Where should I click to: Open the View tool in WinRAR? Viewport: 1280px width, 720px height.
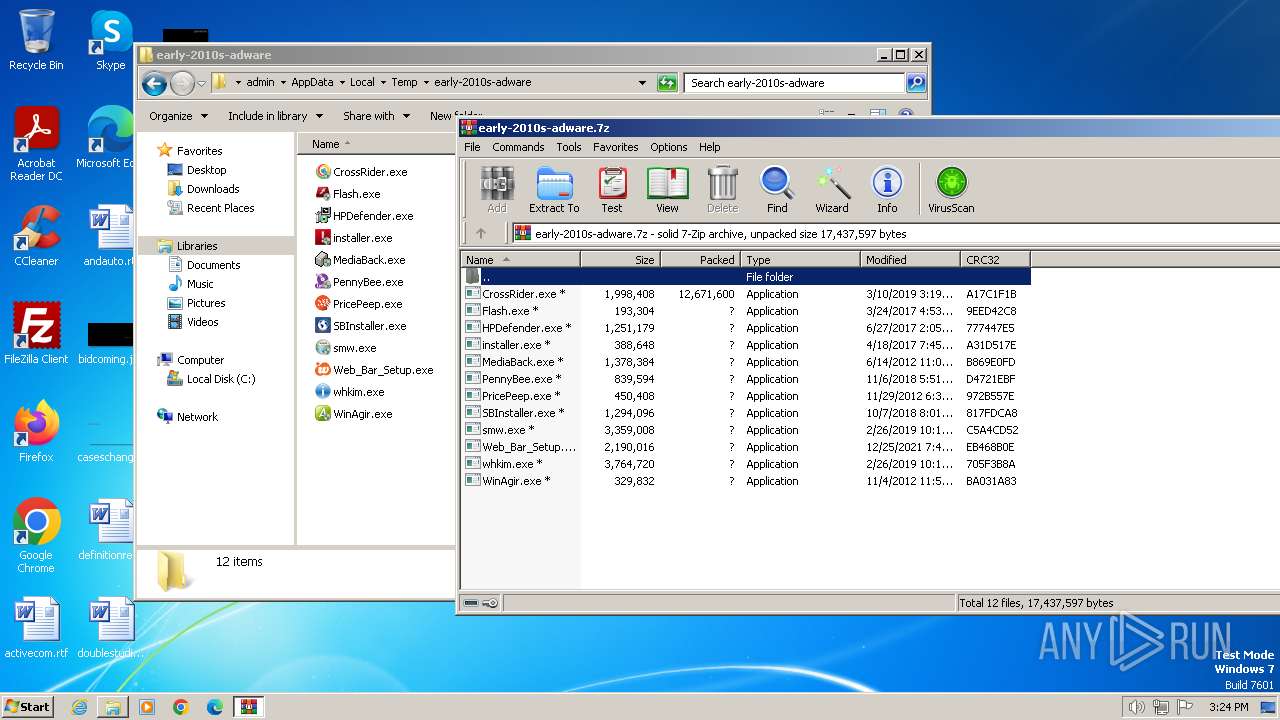click(x=667, y=189)
